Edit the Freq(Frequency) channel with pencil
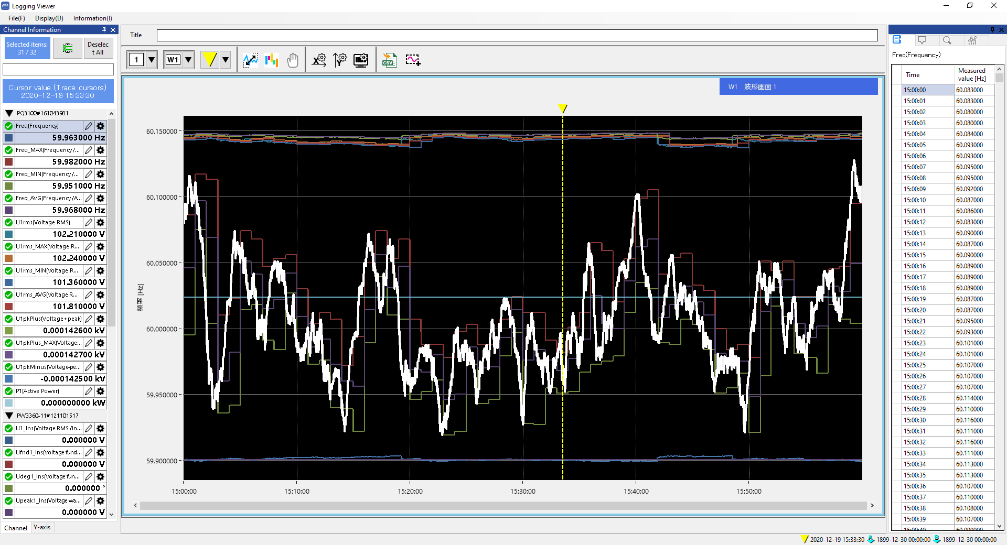The width and height of the screenshot is (1007, 545). [x=89, y=126]
